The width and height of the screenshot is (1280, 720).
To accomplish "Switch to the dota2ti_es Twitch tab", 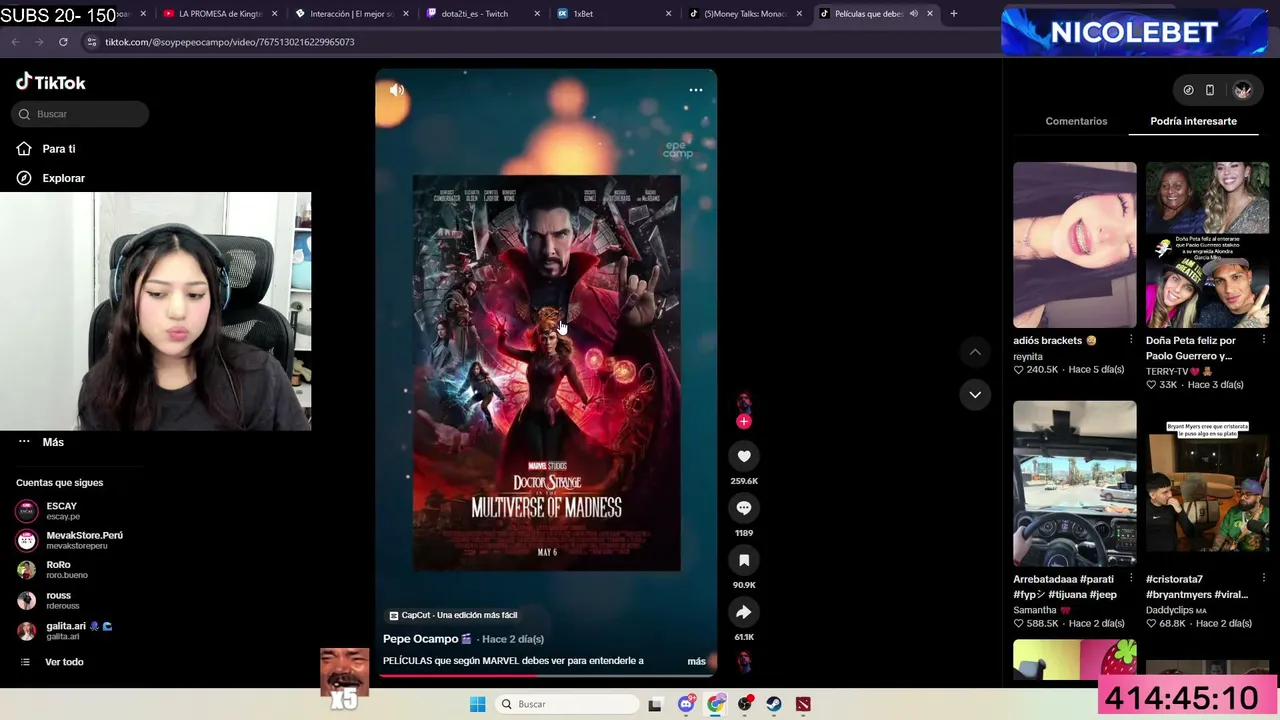I will pyautogui.click(x=475, y=14).
